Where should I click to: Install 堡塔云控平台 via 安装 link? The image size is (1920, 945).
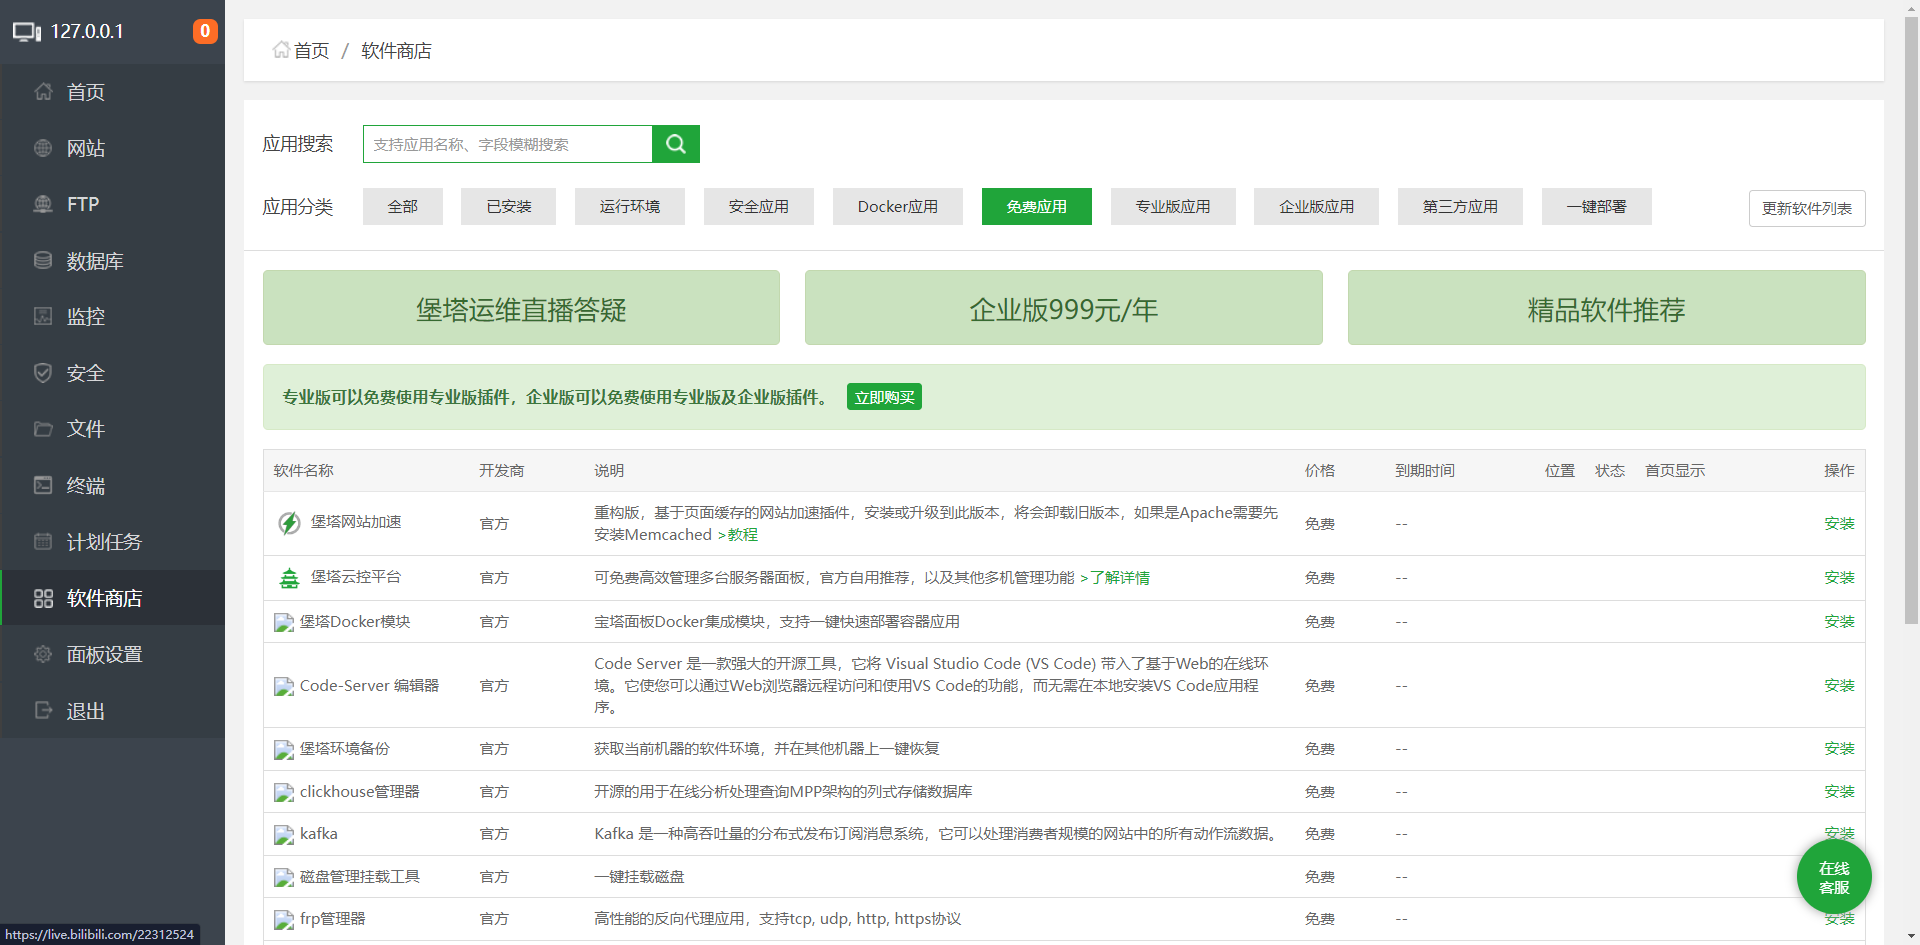click(x=1839, y=578)
